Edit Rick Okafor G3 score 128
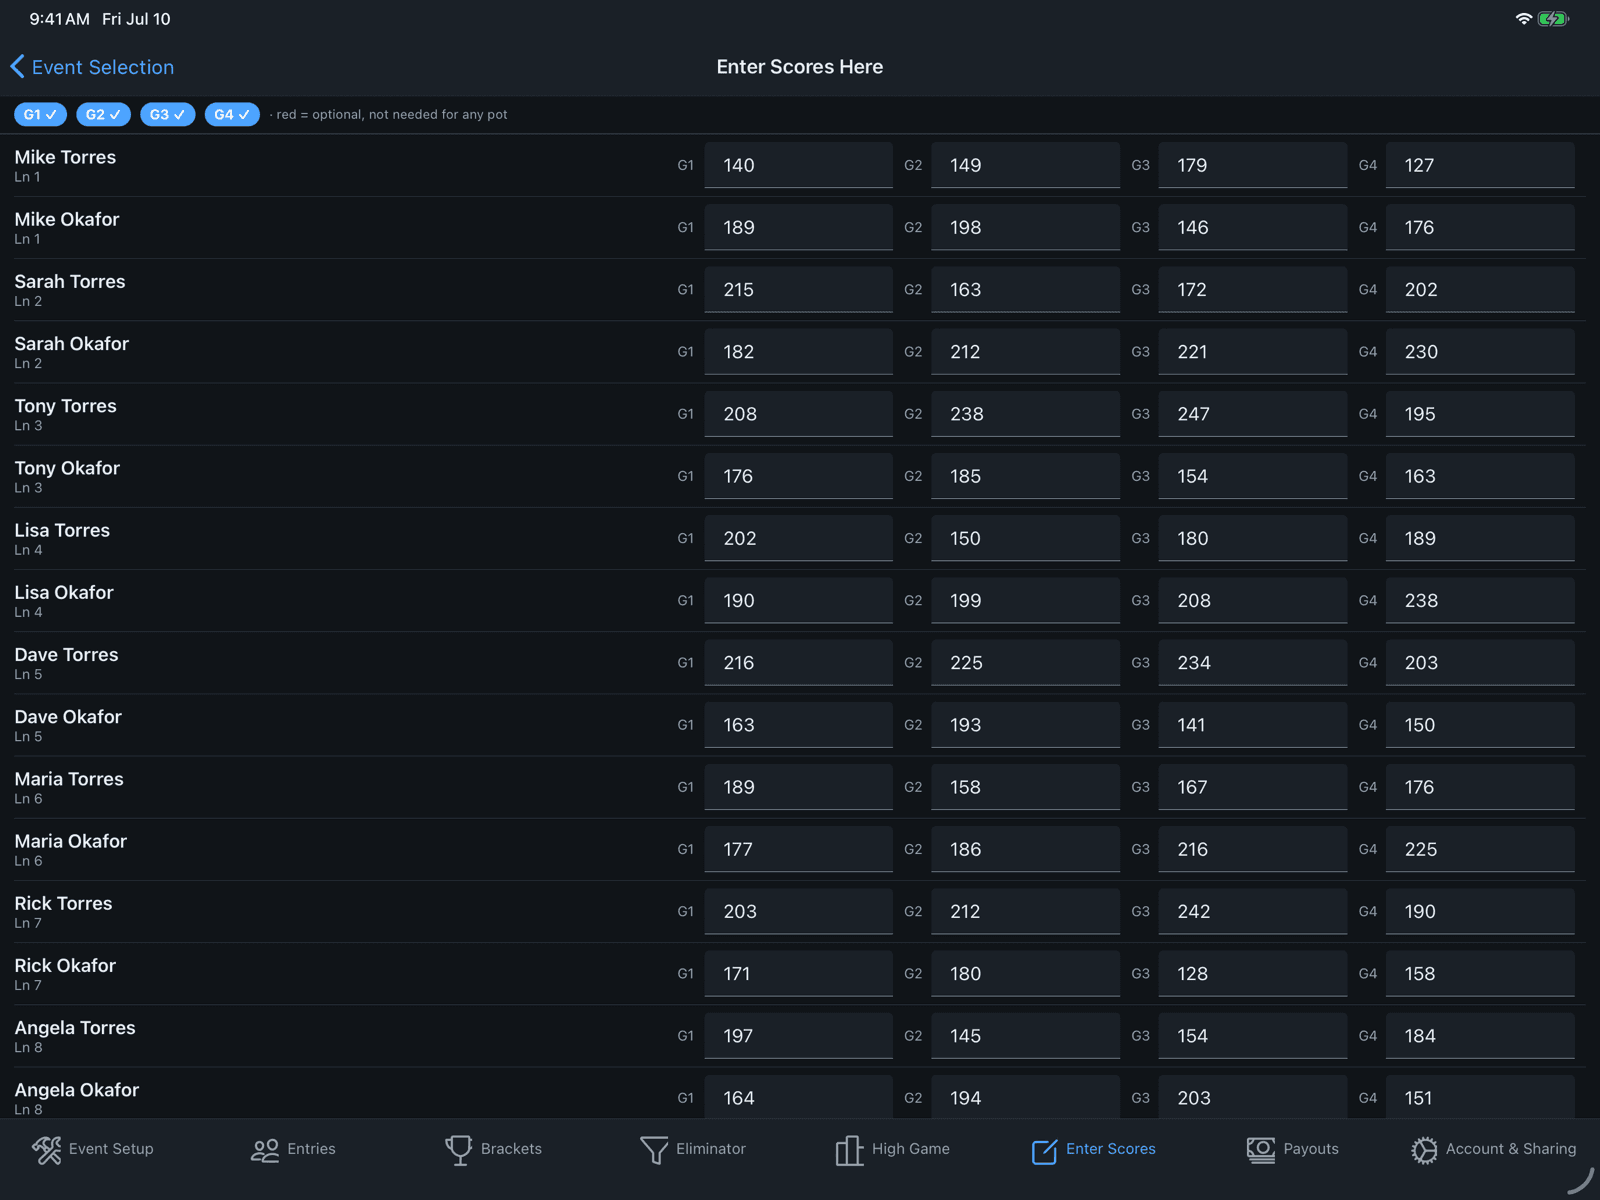 [x=1252, y=973]
